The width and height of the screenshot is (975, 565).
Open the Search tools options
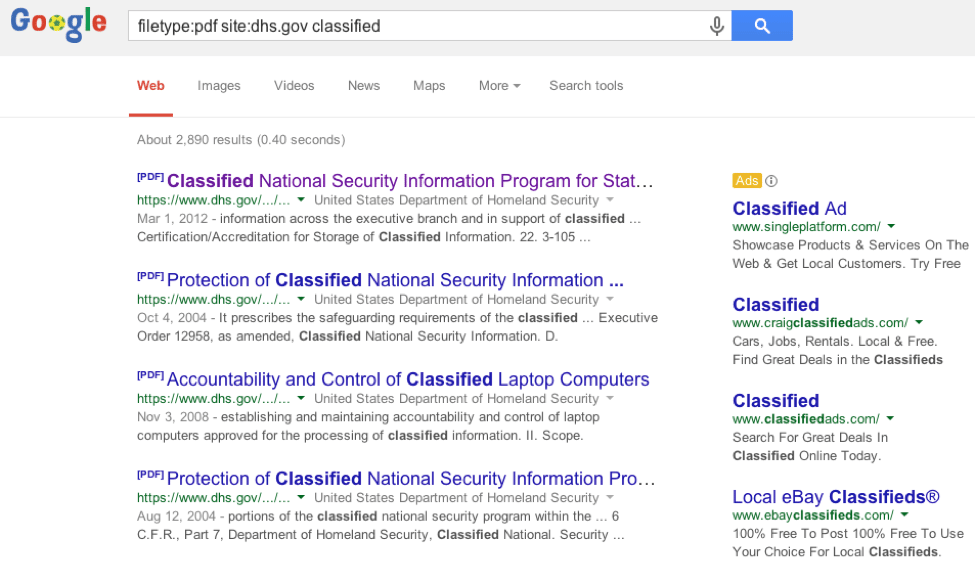click(x=586, y=86)
